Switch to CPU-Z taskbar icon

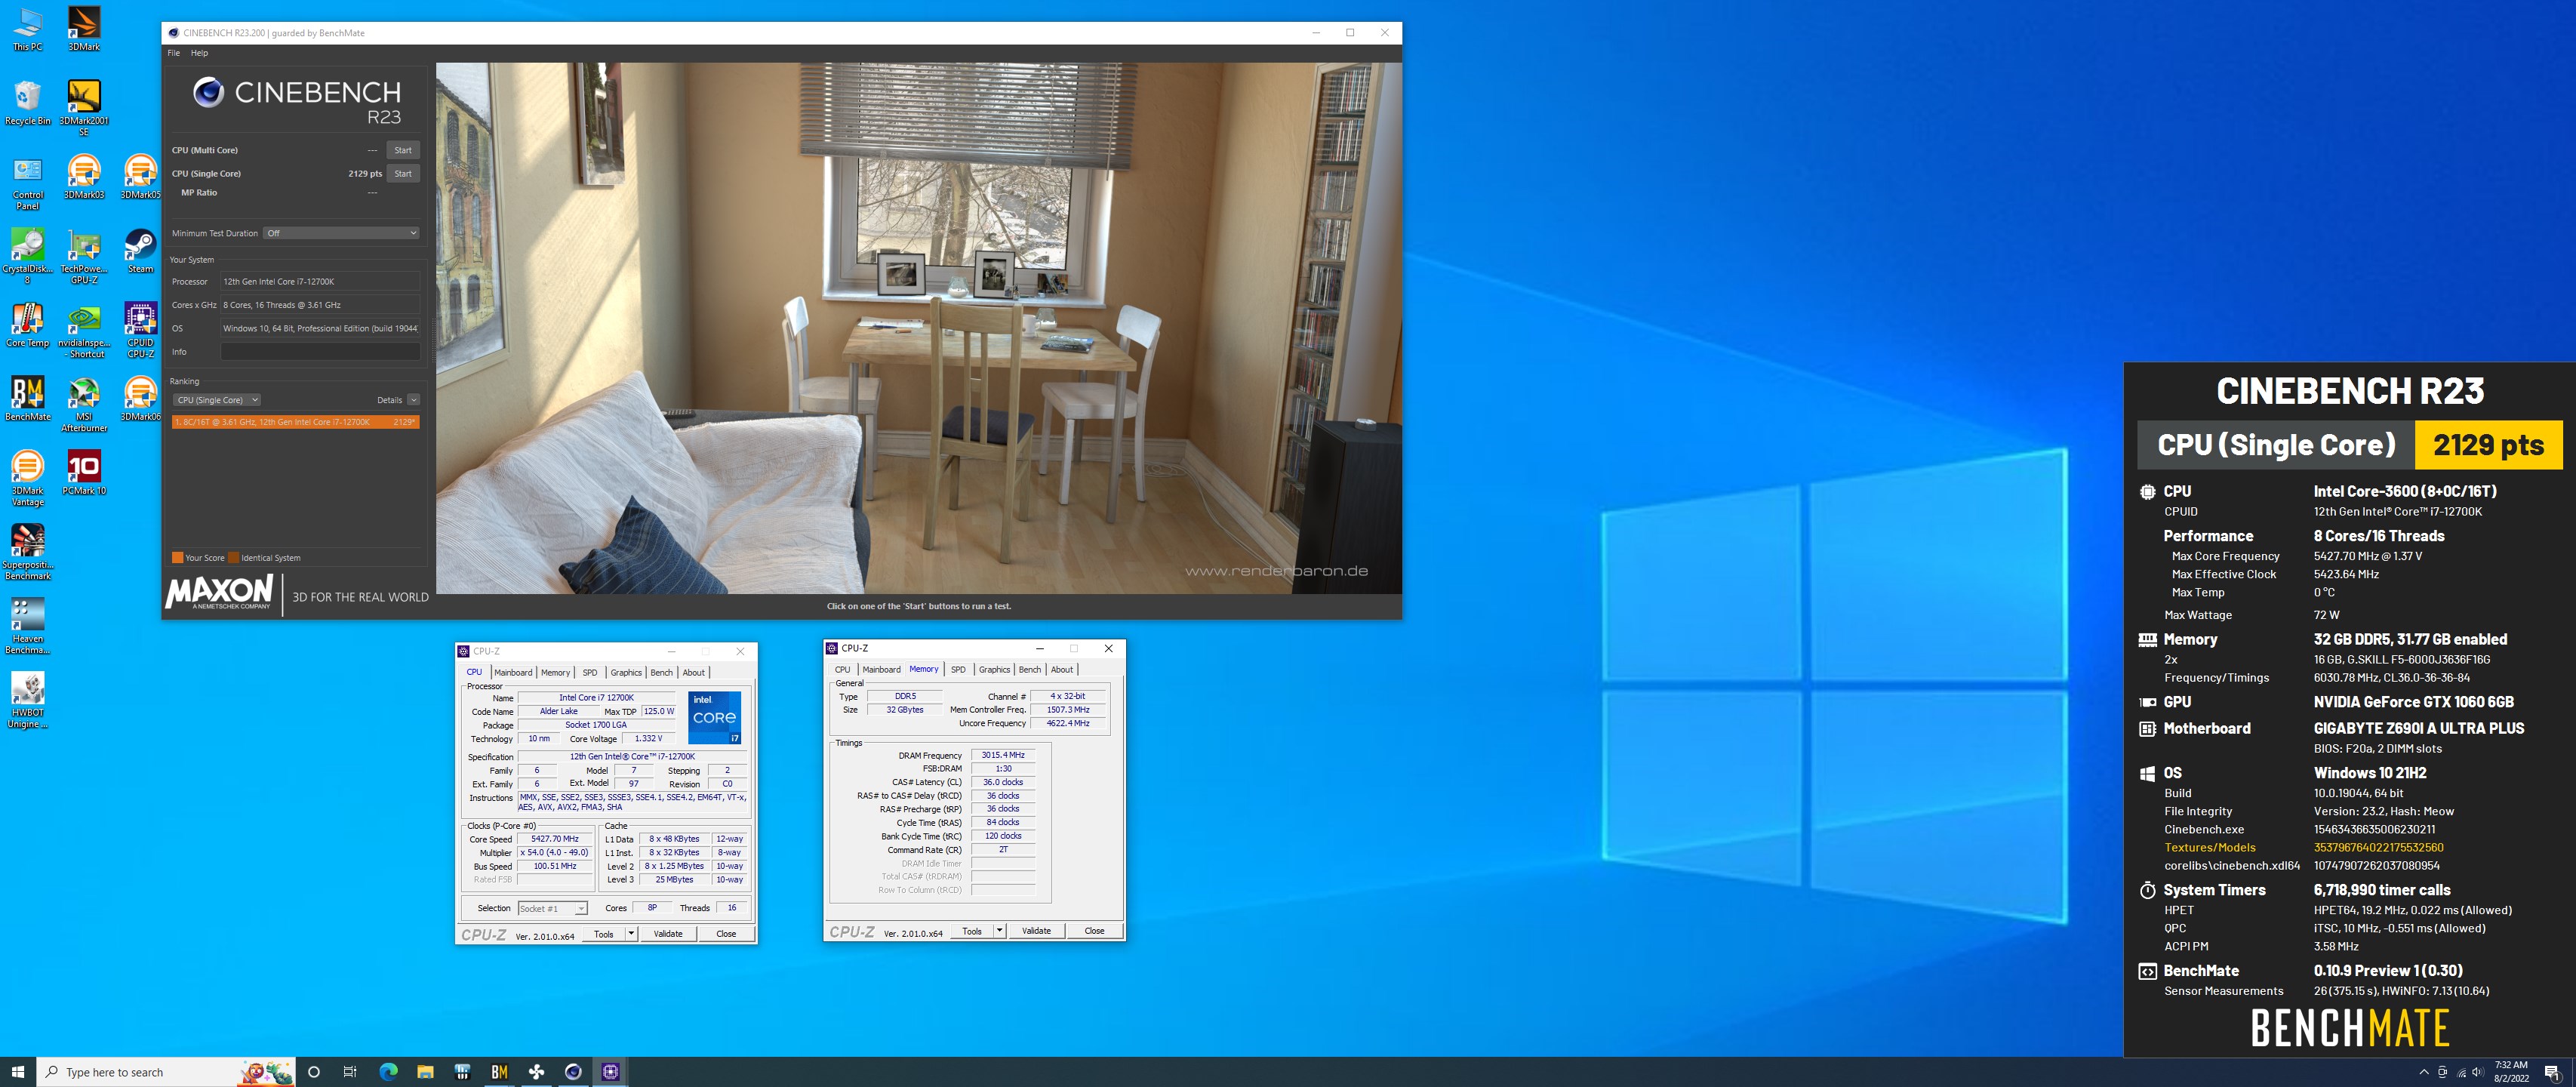click(610, 1072)
